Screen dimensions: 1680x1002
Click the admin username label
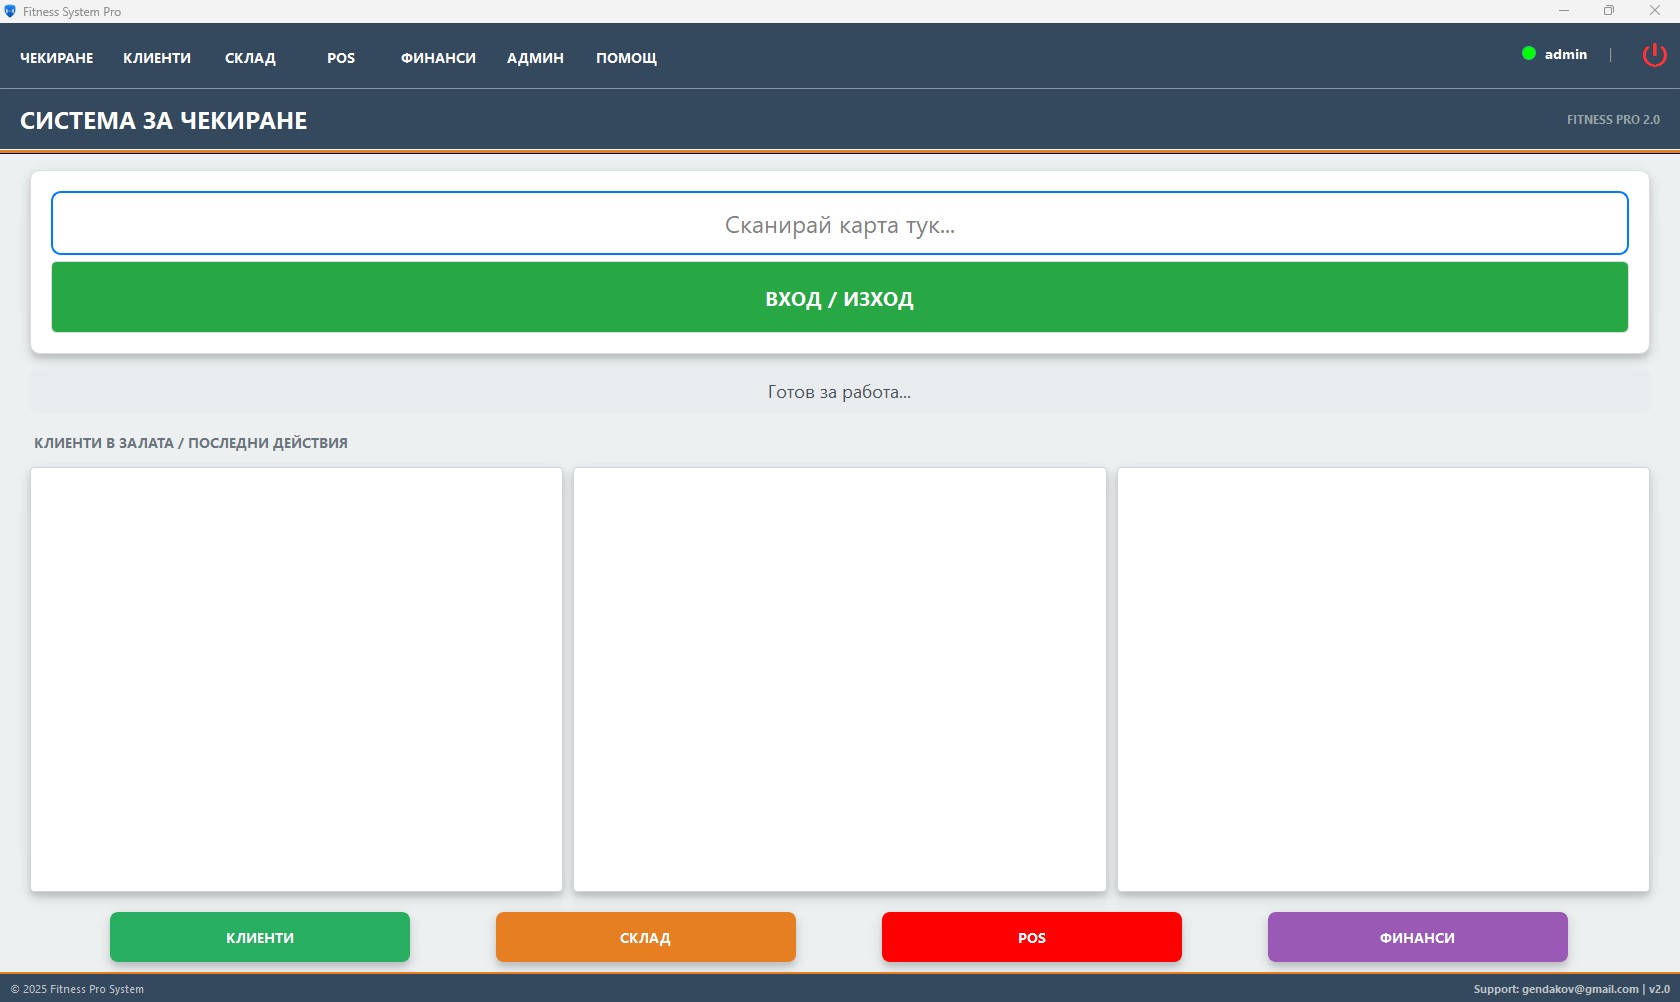coord(1565,55)
